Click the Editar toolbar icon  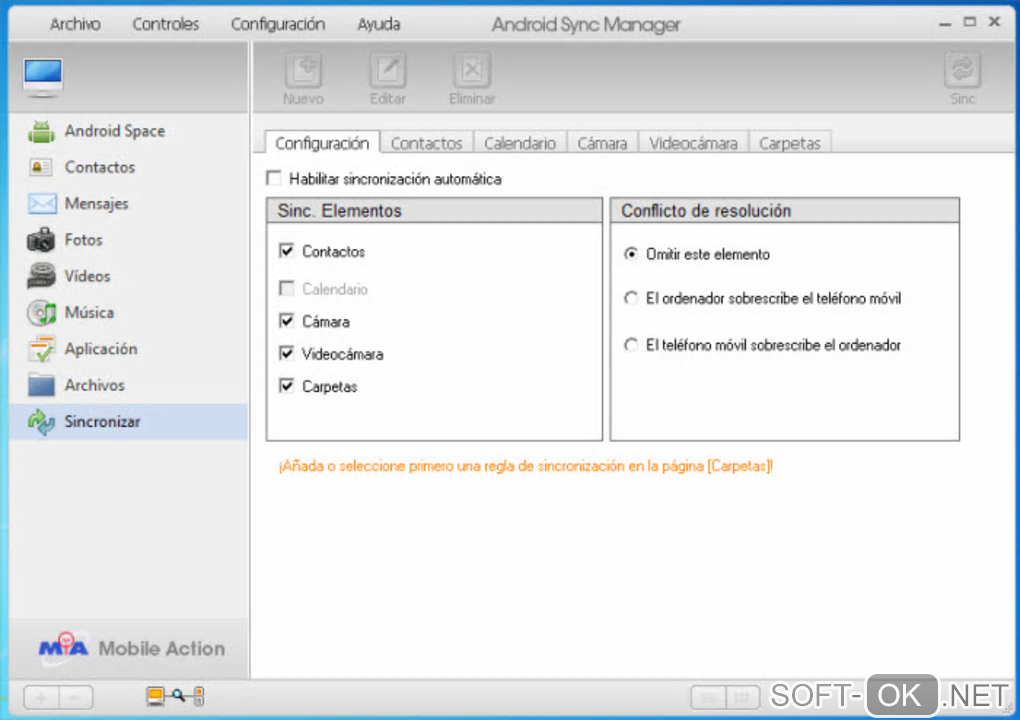[x=388, y=79]
